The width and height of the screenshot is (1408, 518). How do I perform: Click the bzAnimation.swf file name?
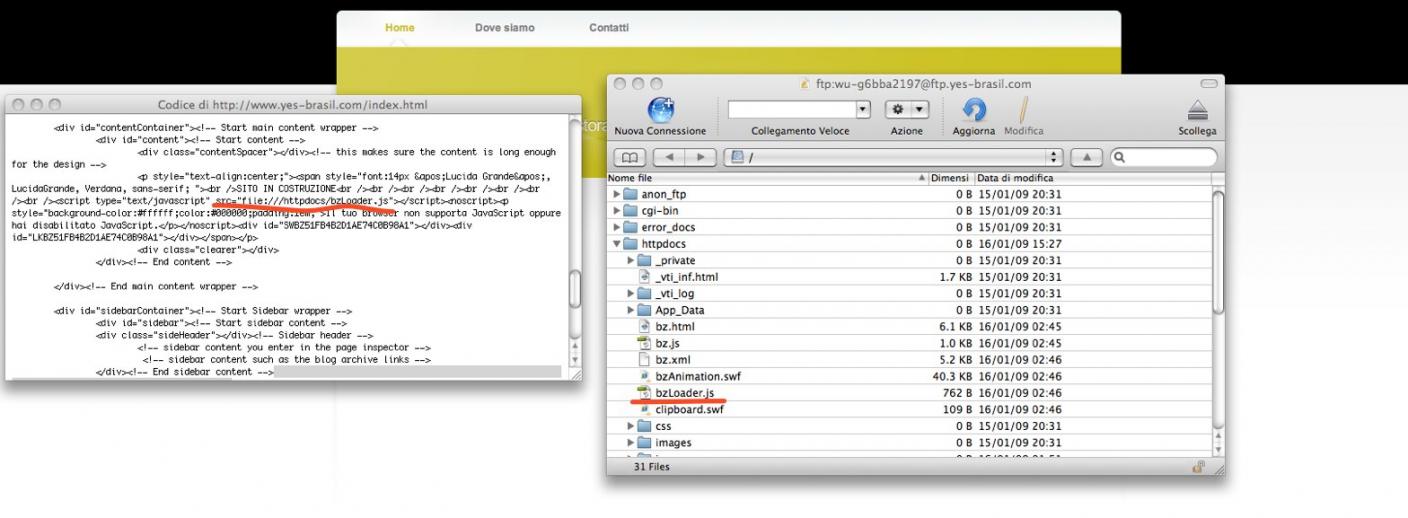tap(698, 376)
